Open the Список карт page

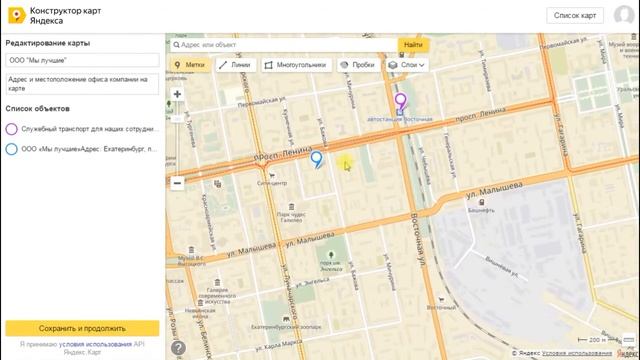(x=575, y=16)
